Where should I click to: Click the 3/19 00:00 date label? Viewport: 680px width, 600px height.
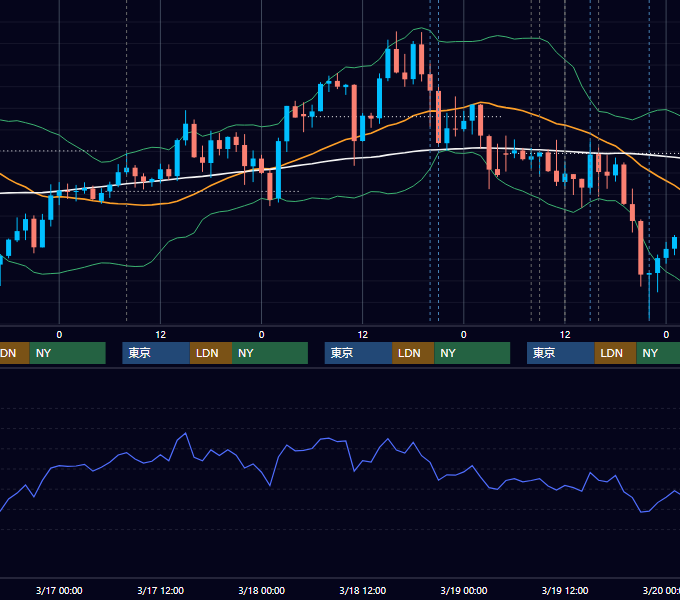pyautogui.click(x=464, y=590)
